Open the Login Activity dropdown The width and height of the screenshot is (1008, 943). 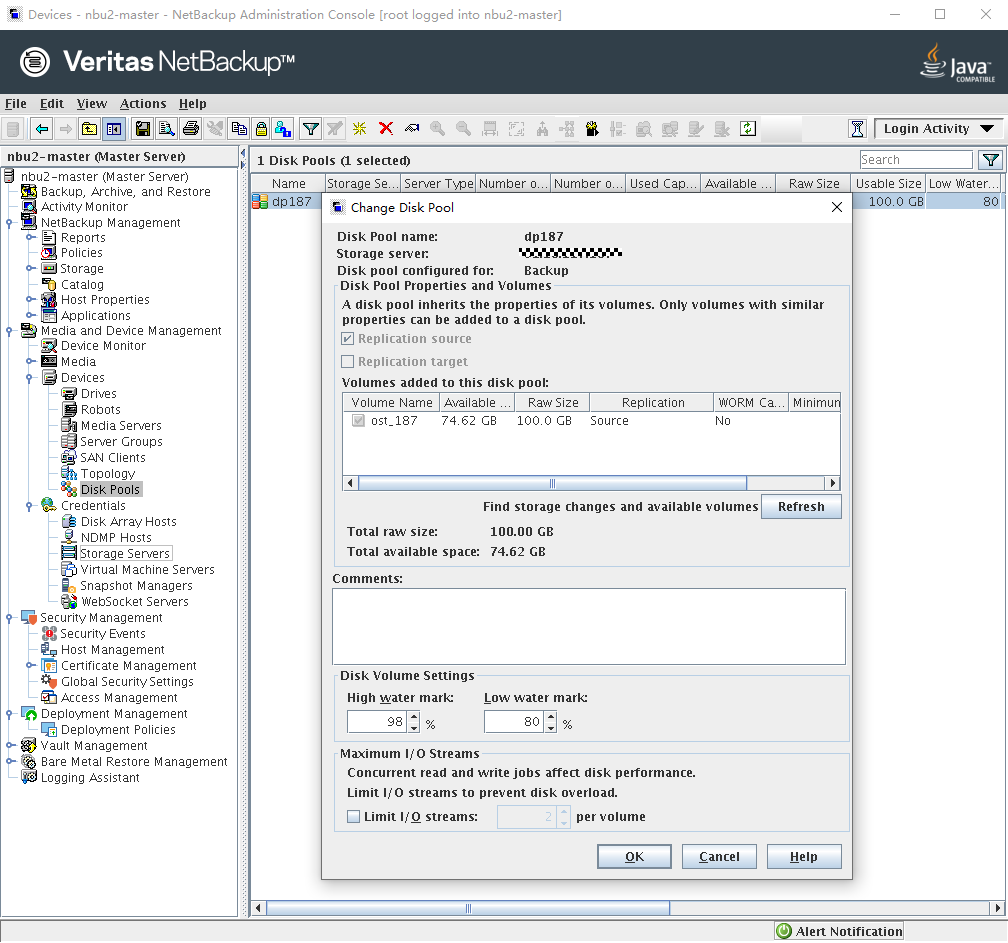pyautogui.click(x=937, y=129)
